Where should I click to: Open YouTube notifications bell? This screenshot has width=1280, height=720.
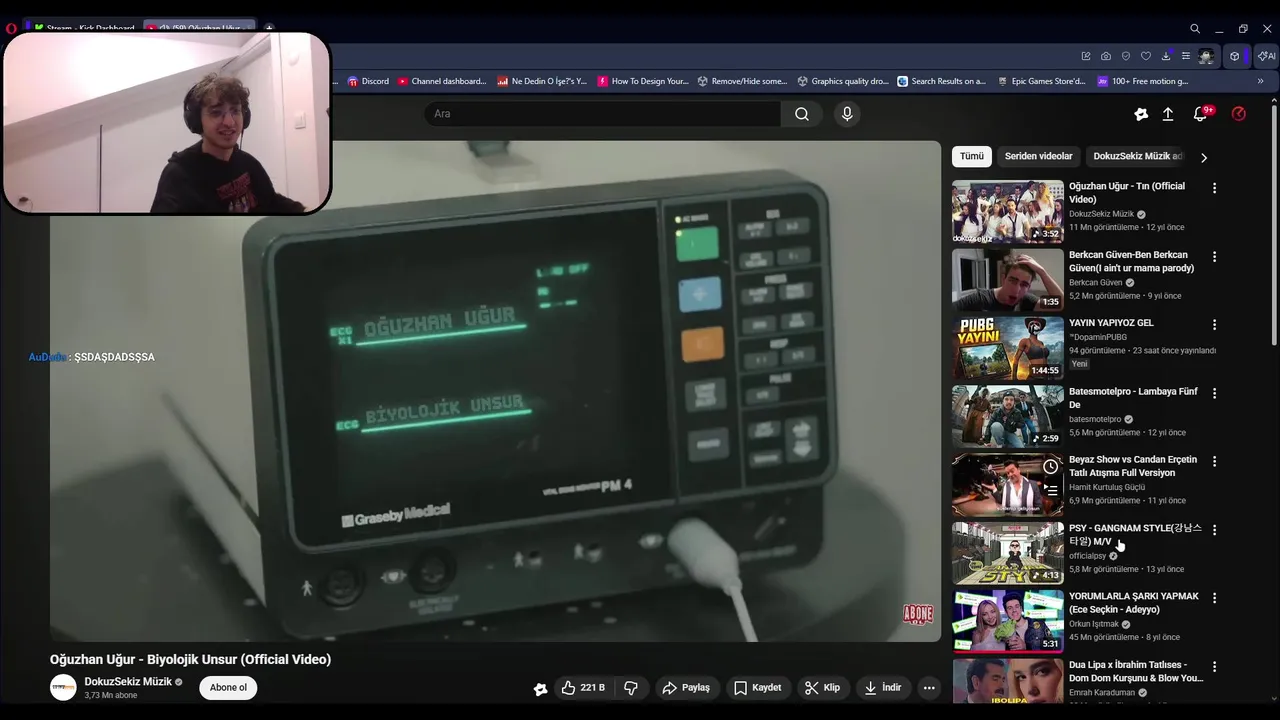pyautogui.click(x=1201, y=114)
